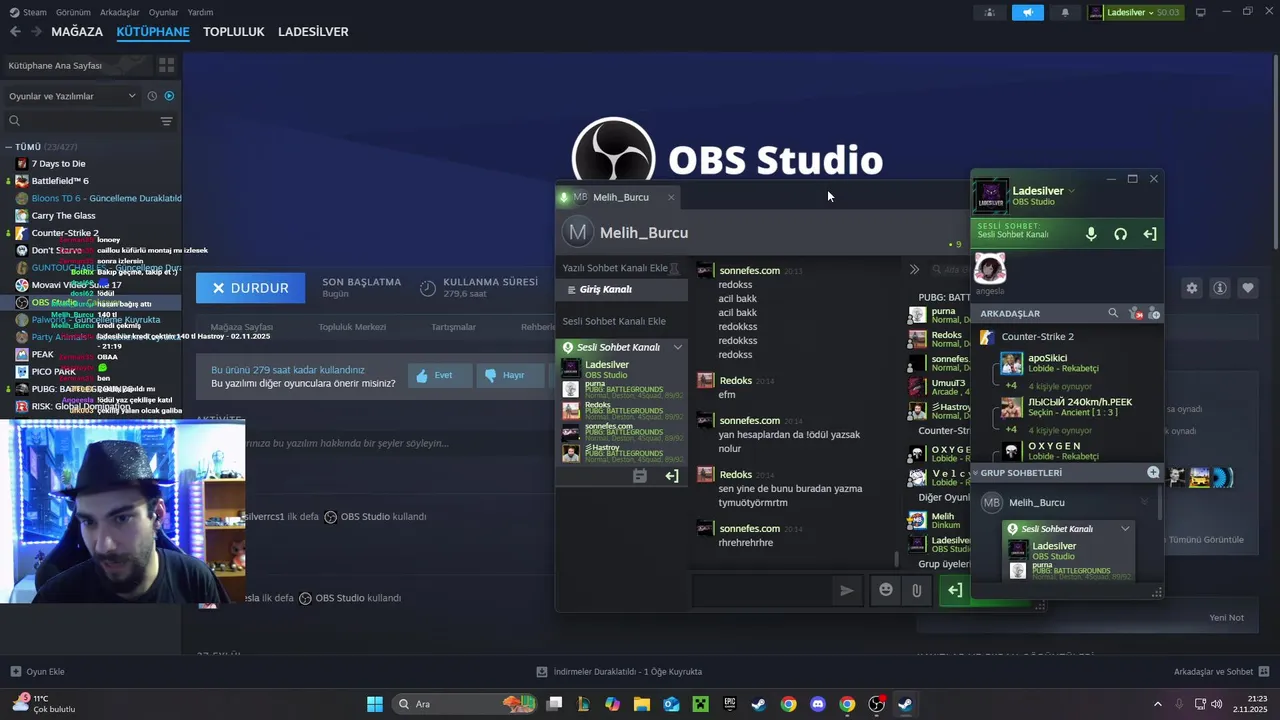Screen dimensions: 1280x720
Task: Open Oyunlar ve Yazılımlar filter dropdown
Action: [x=72, y=96]
